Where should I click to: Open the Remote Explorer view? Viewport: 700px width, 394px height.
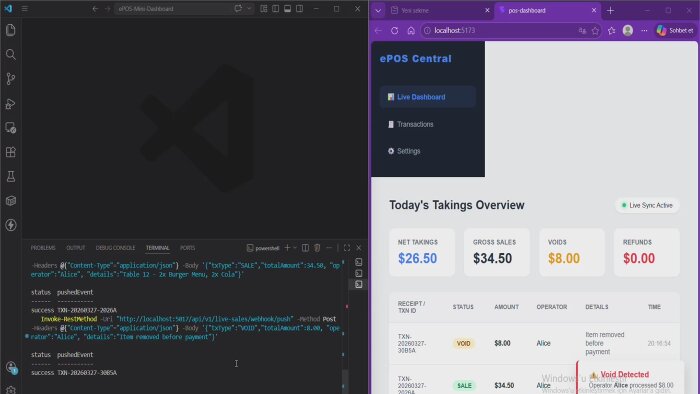point(11,128)
